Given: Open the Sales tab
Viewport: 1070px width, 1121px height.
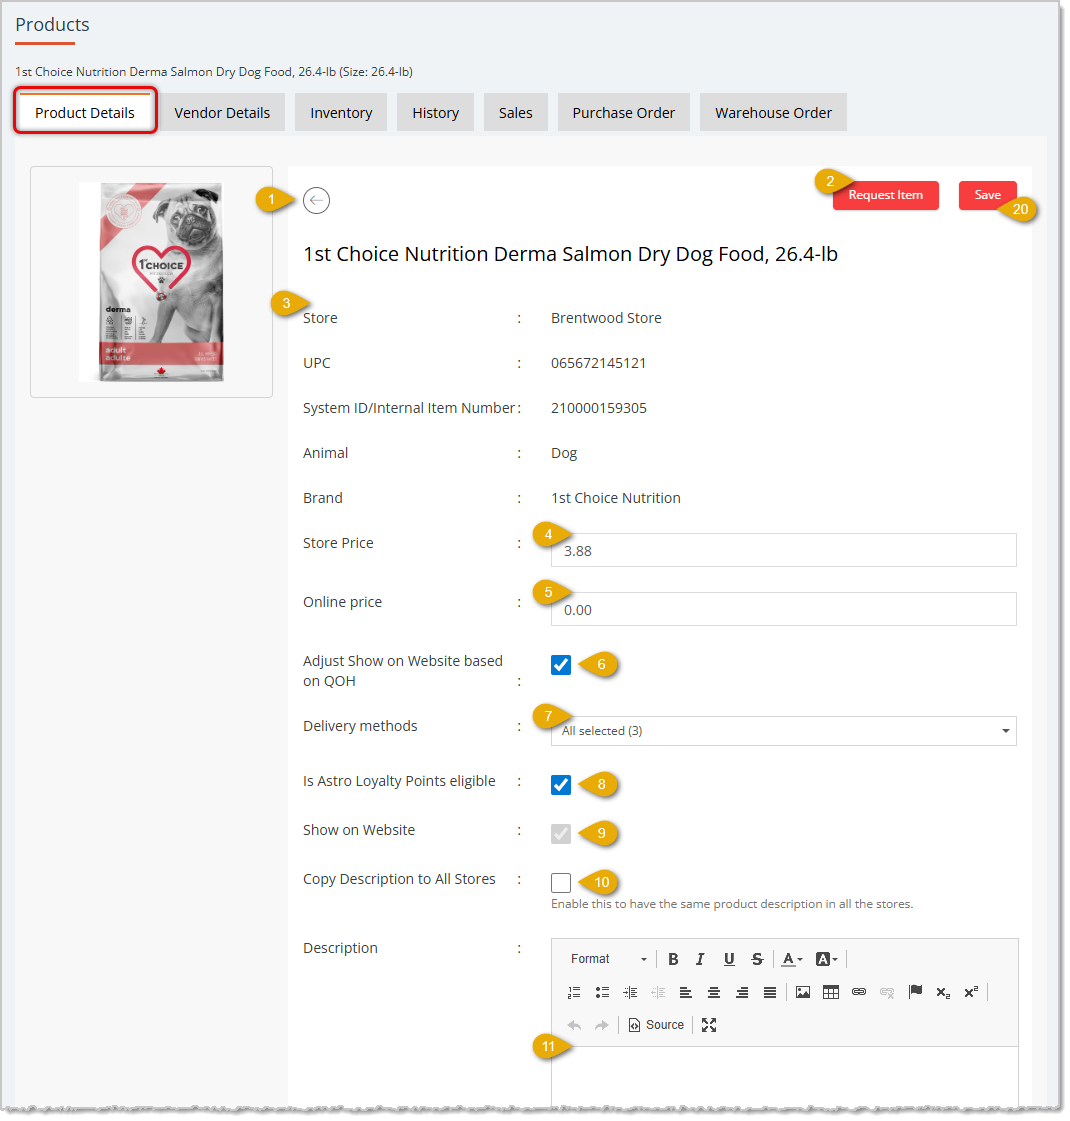Looking at the screenshot, I should coord(517,113).
